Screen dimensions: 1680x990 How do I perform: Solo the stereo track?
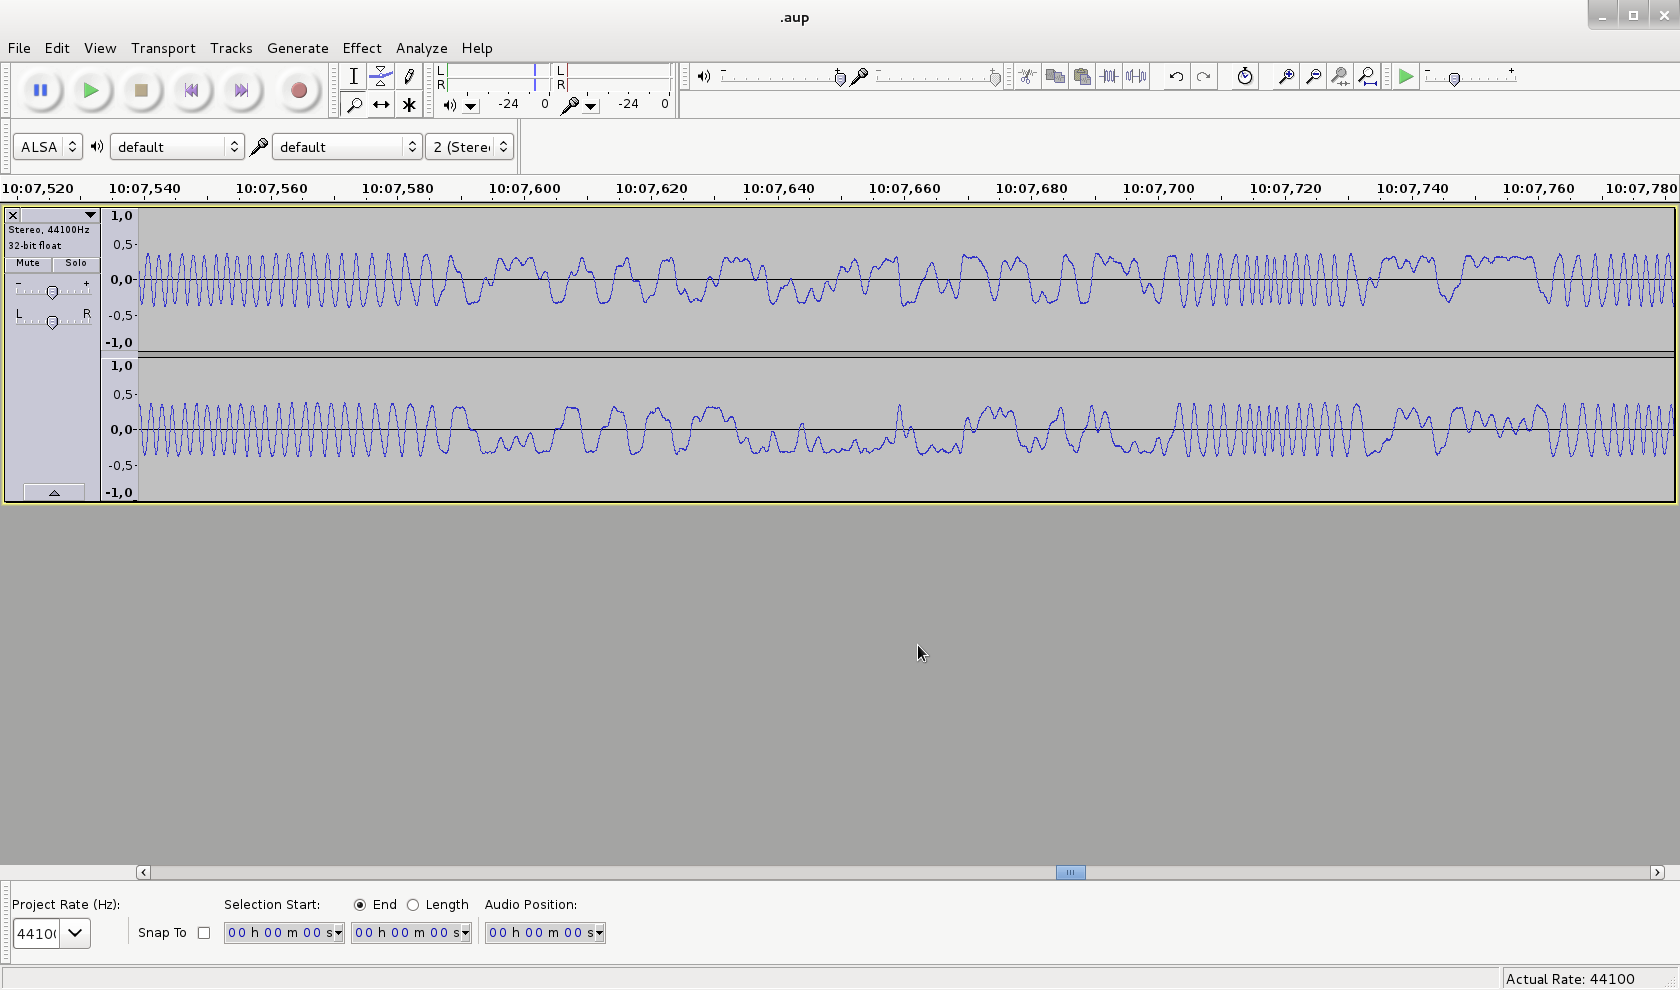76,263
